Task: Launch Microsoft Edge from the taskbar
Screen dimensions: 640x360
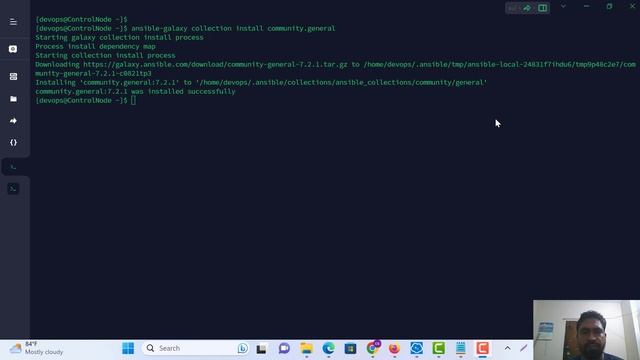Action: (x=328, y=348)
